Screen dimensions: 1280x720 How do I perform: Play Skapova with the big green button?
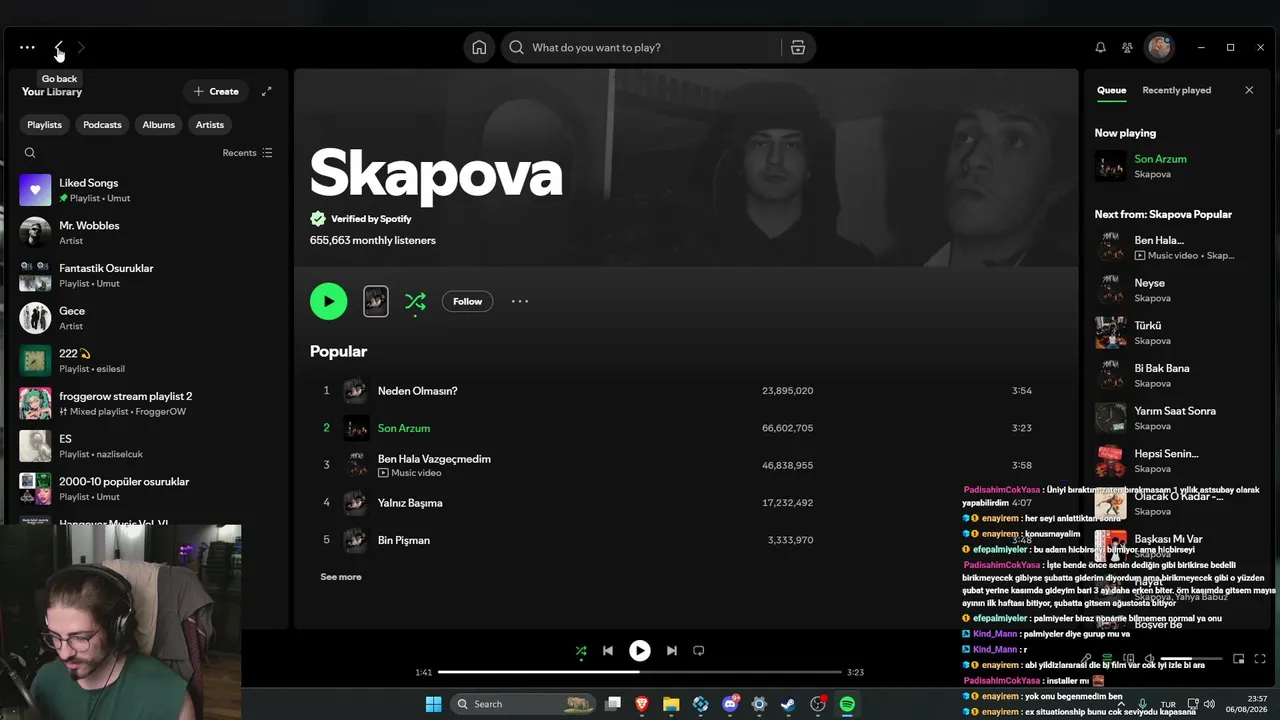[328, 301]
